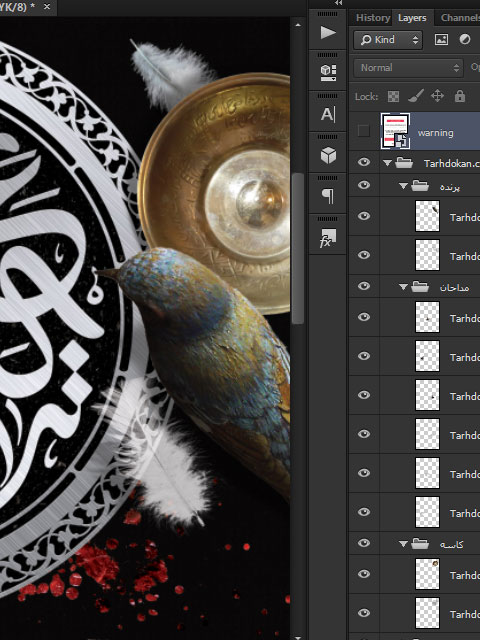Hide the Tarhdokan group
This screenshot has height=640, width=480.
(x=364, y=162)
